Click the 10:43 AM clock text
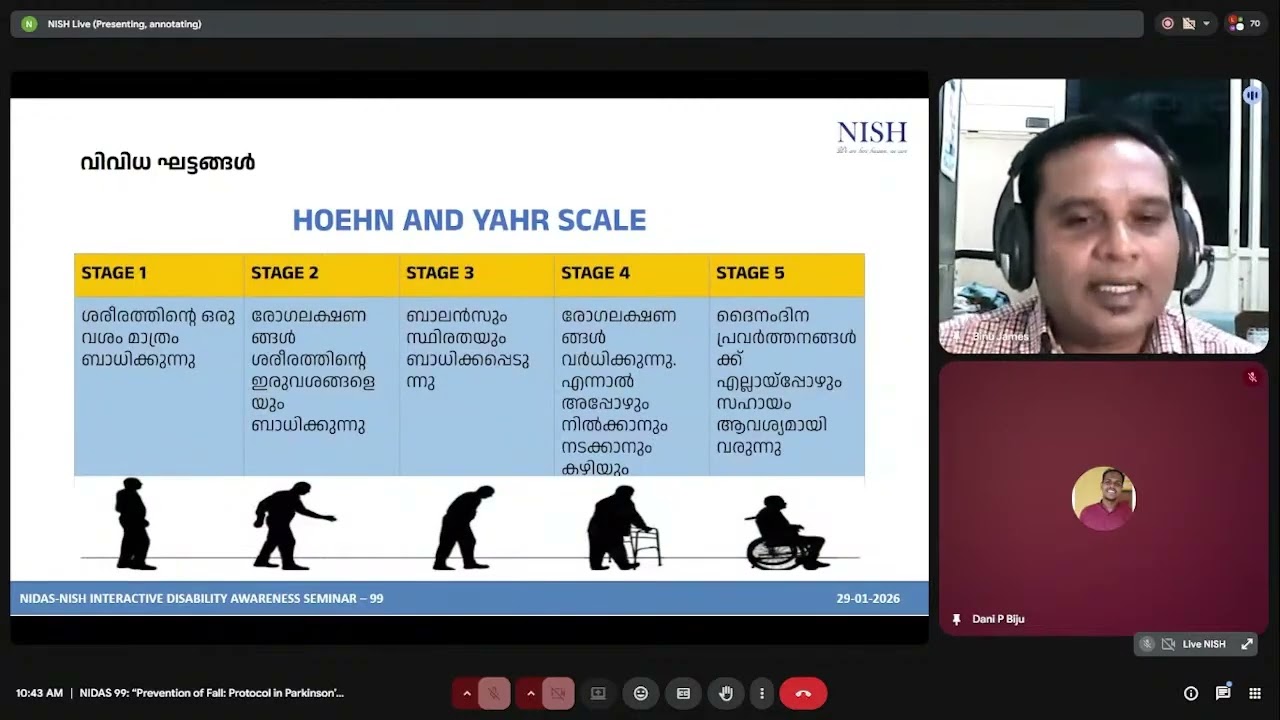The image size is (1280, 720). [39, 693]
